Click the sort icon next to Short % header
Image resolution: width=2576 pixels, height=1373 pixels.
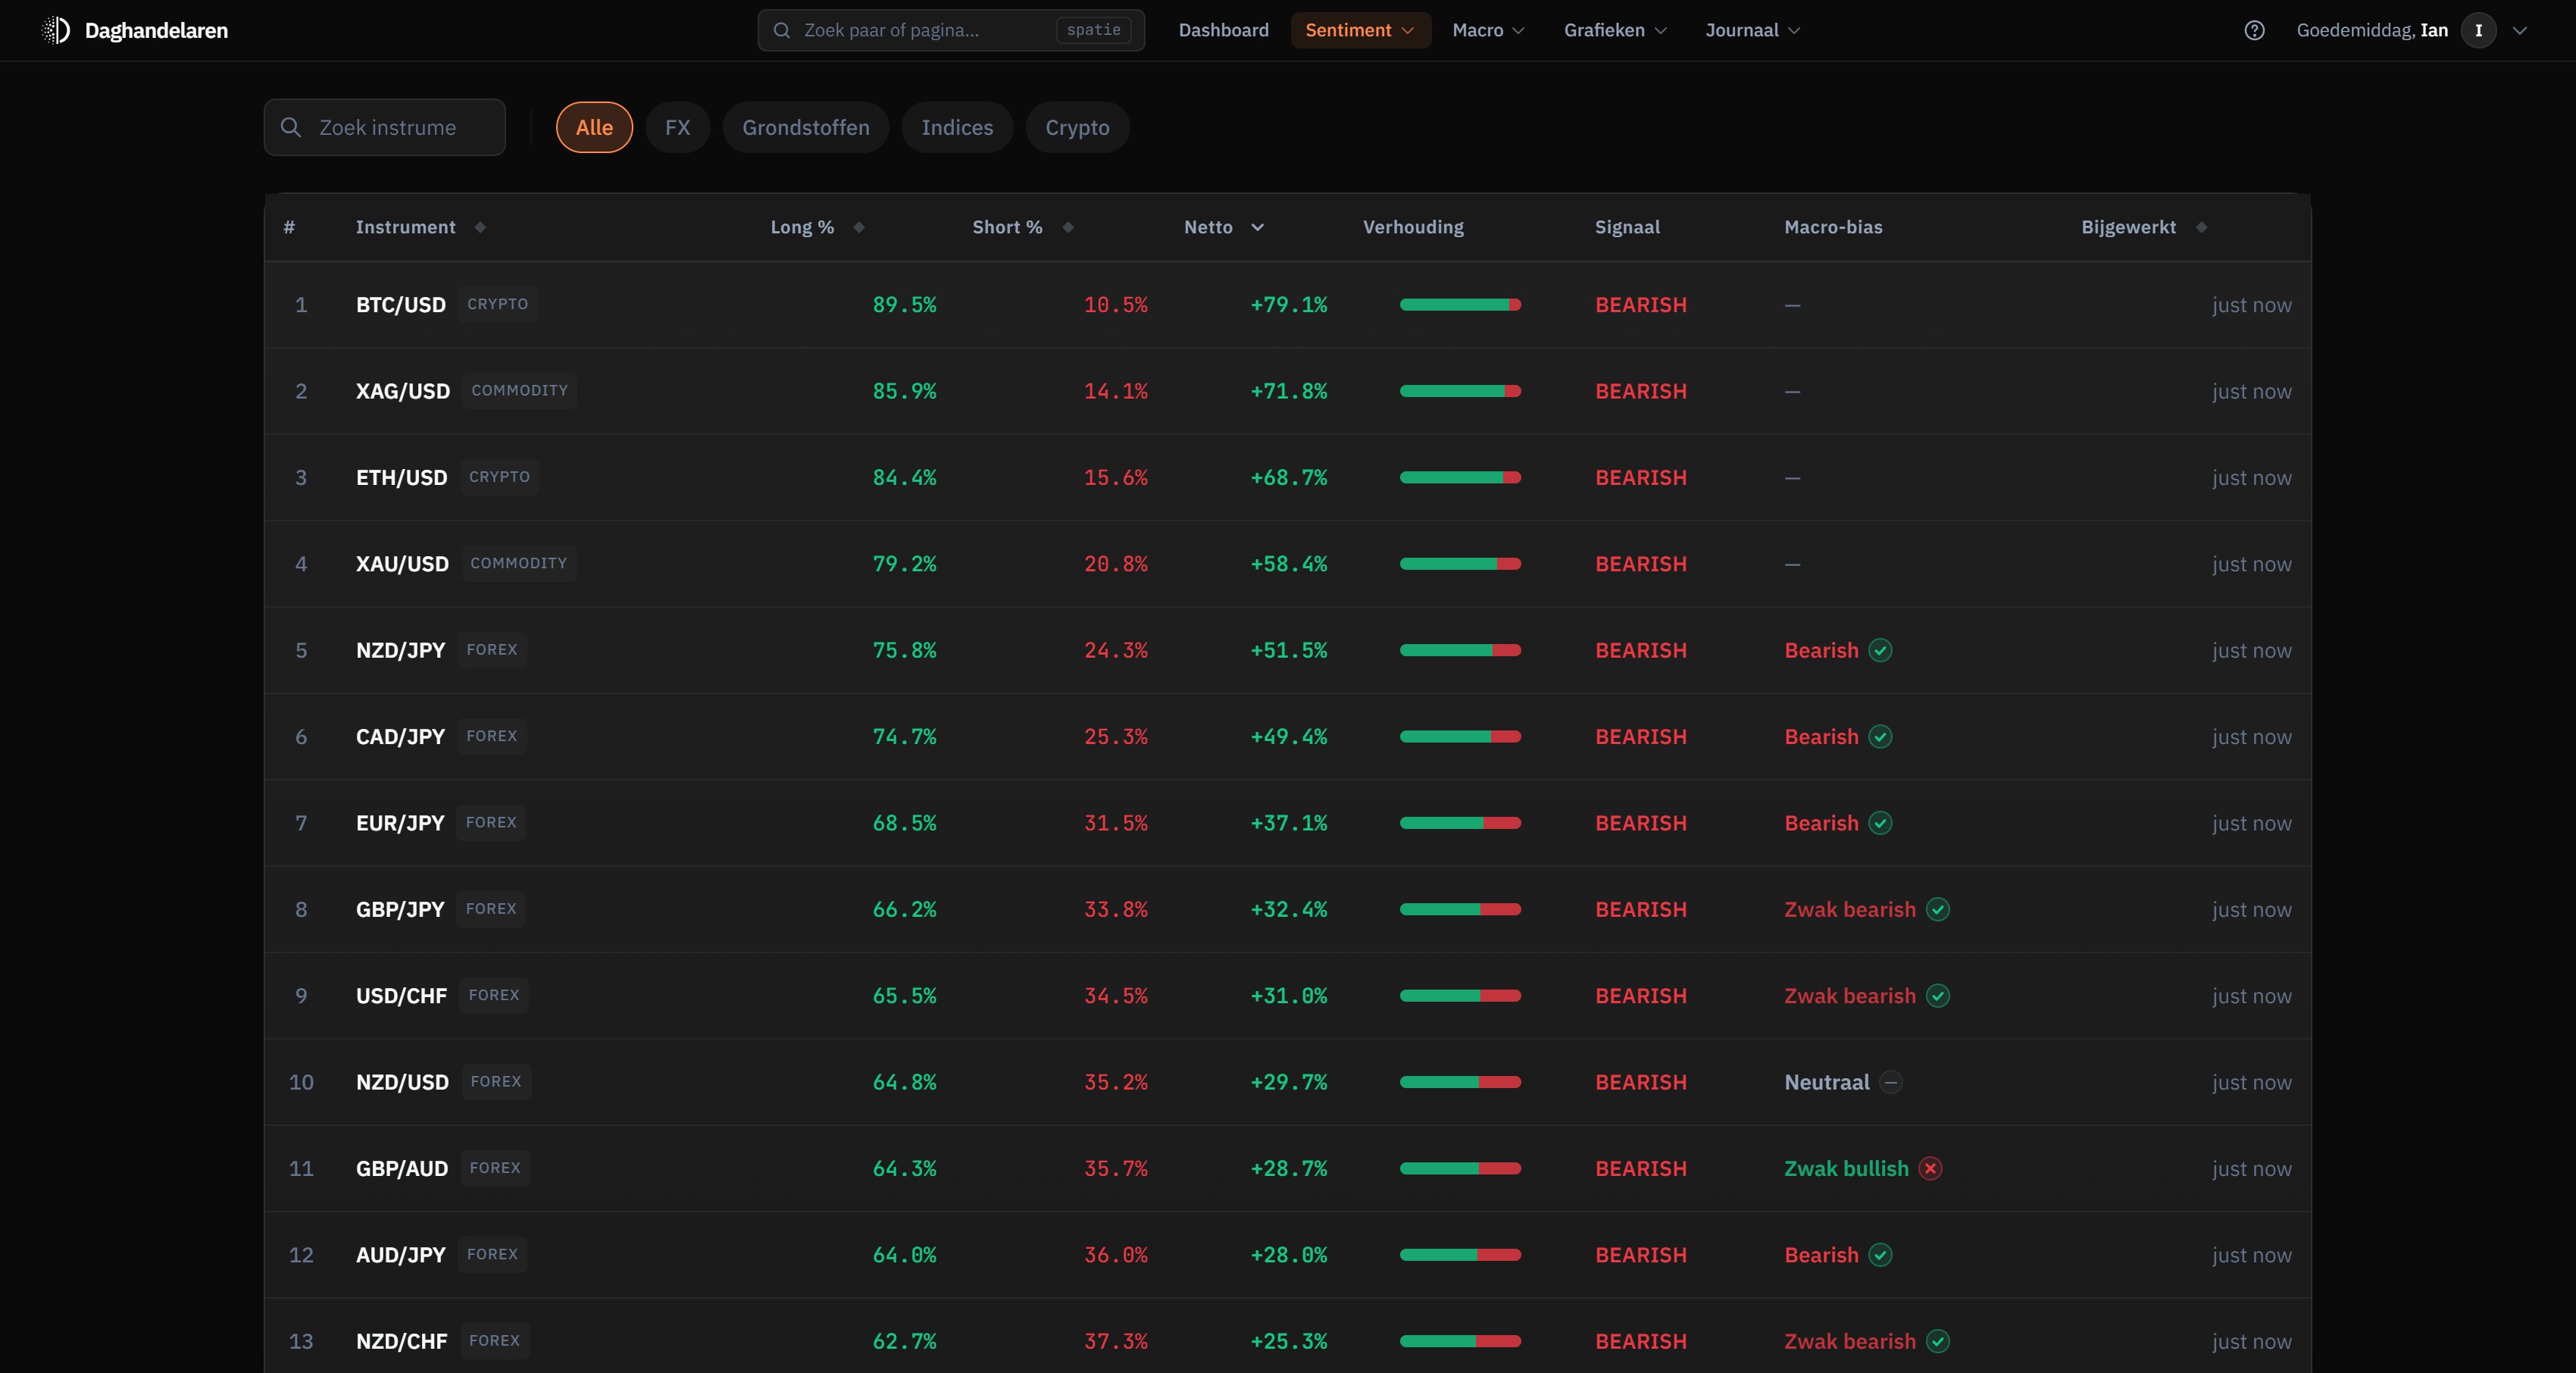click(1068, 227)
